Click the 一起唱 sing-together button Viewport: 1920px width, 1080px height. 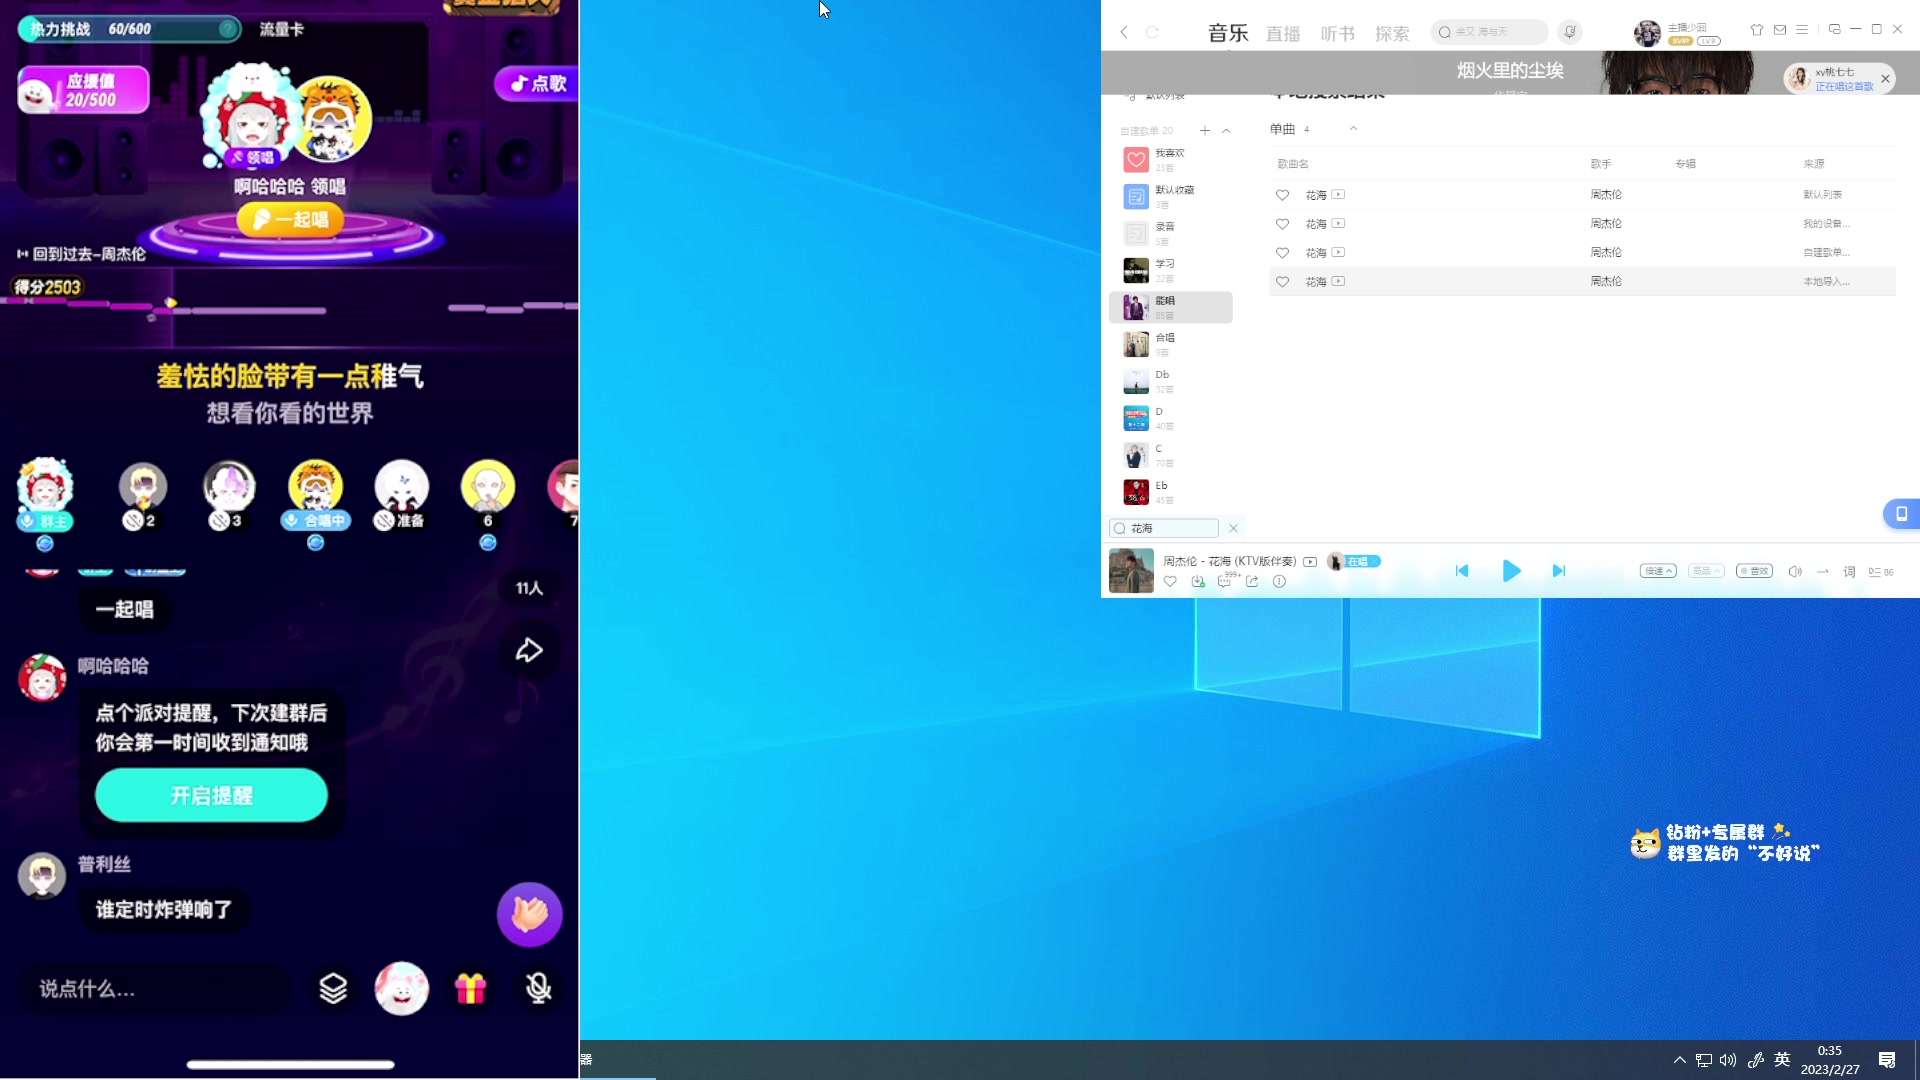(x=289, y=220)
